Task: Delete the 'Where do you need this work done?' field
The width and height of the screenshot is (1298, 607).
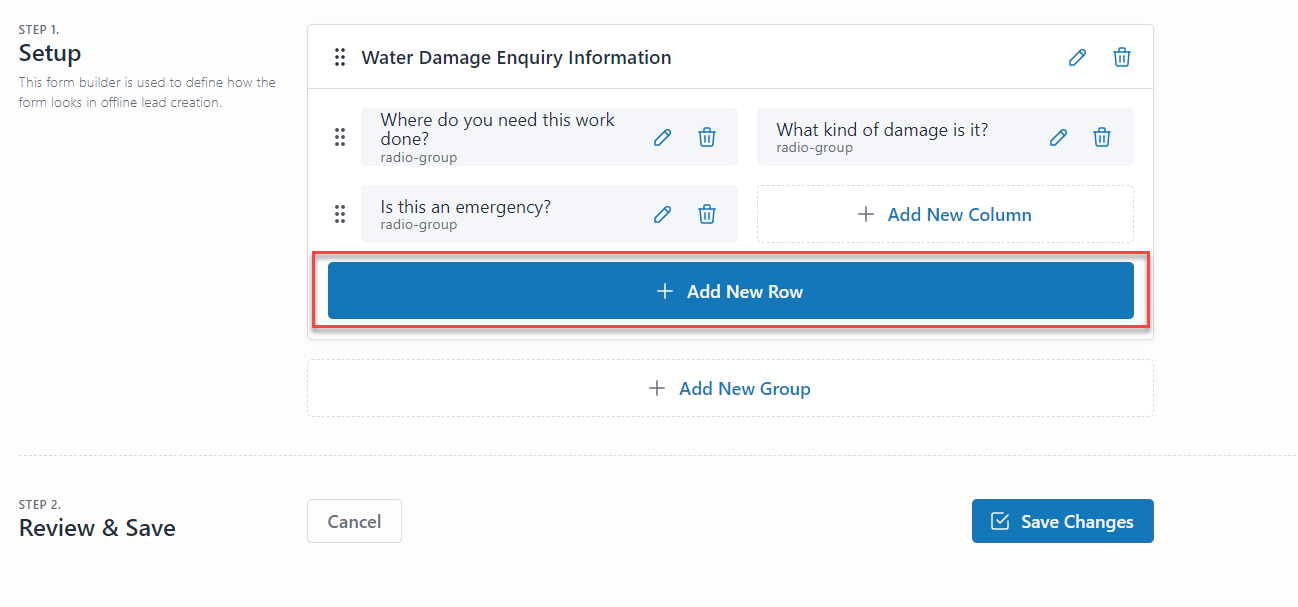Action: pyautogui.click(x=706, y=136)
